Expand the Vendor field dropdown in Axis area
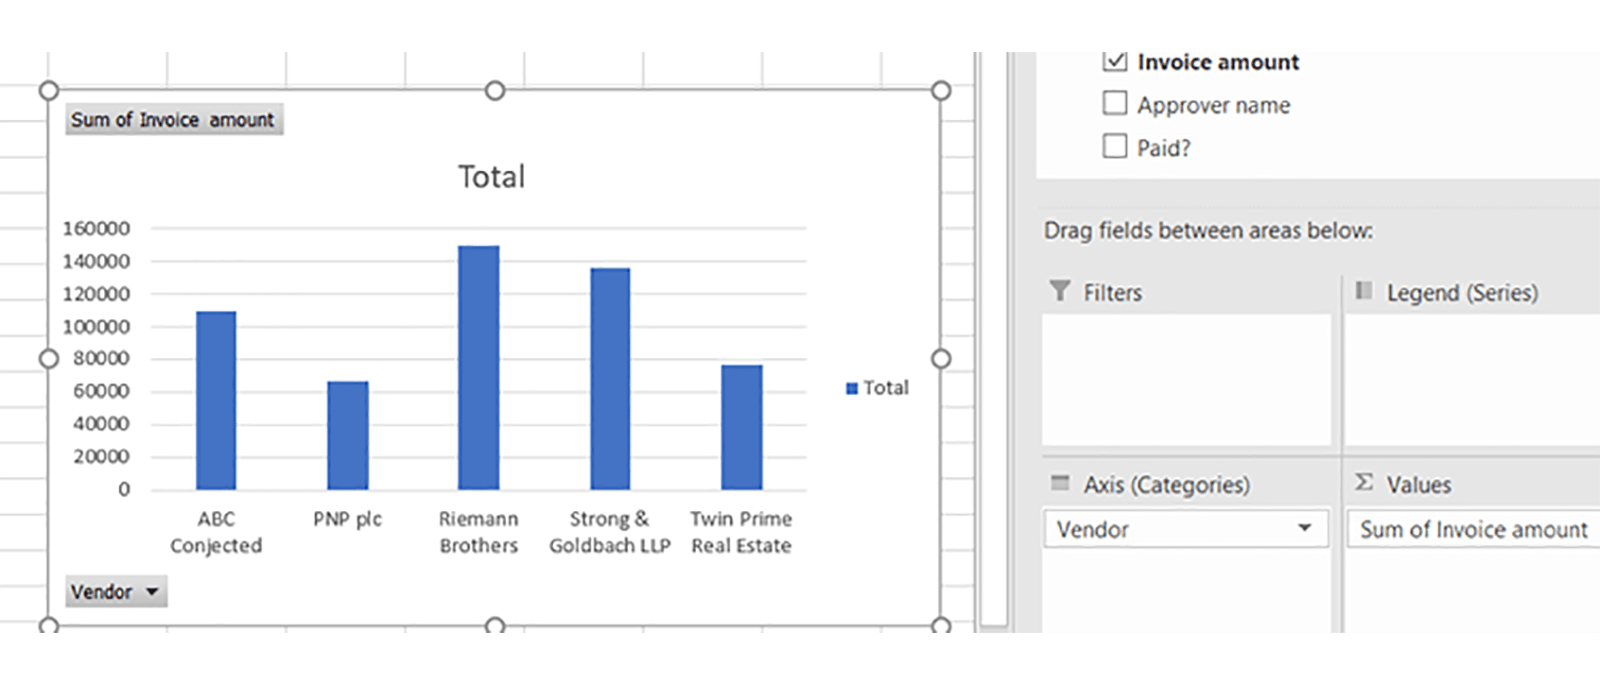This screenshot has width=1600, height=686. tap(1304, 528)
